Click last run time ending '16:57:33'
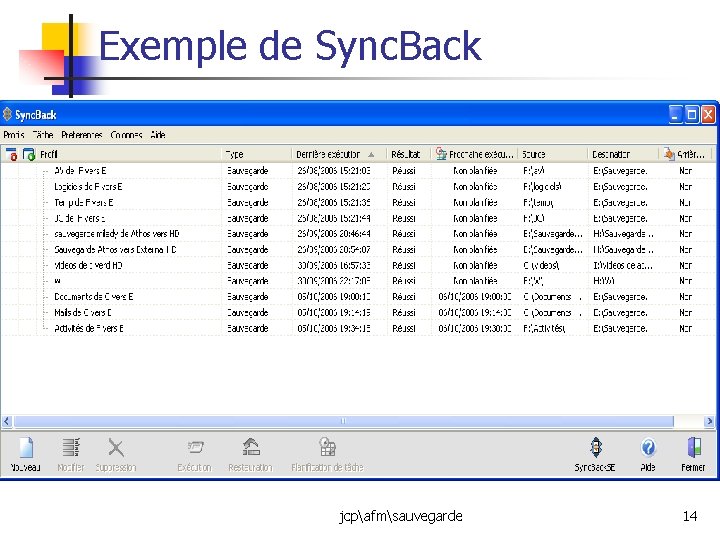Image resolution: width=720 pixels, height=540 pixels. (x=334, y=265)
